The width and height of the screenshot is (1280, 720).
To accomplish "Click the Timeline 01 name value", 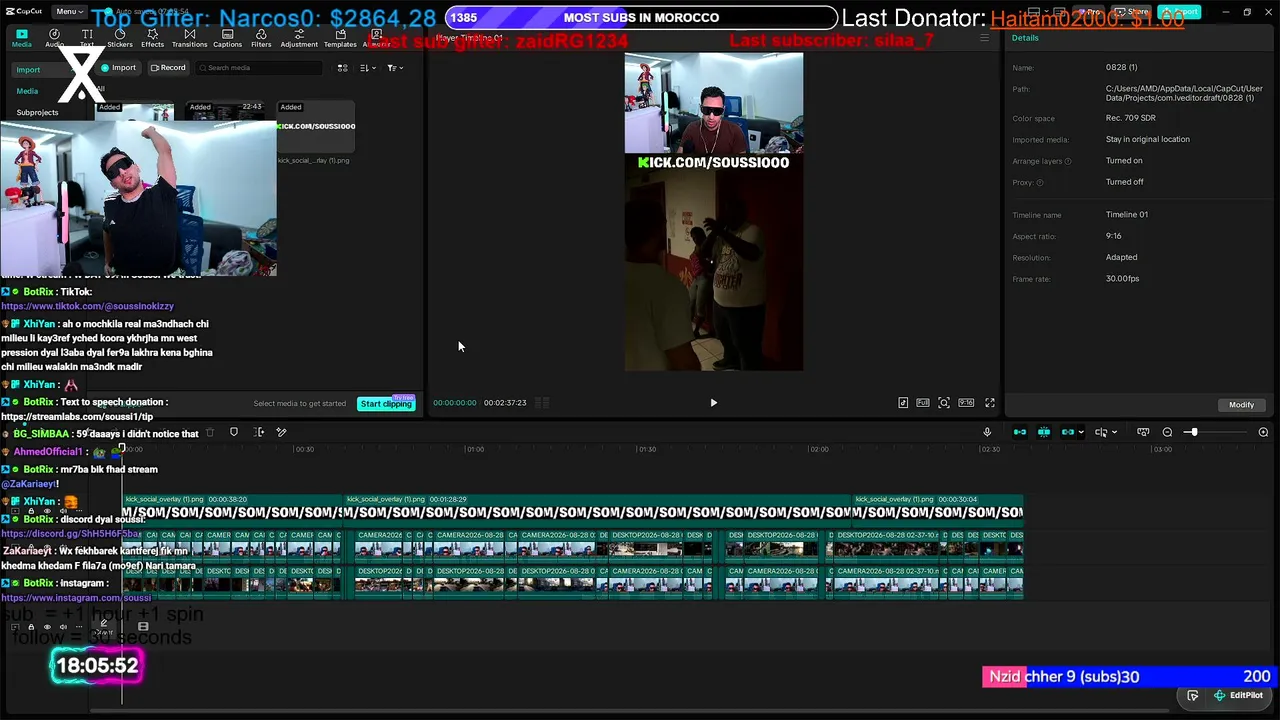I will pos(1127,215).
